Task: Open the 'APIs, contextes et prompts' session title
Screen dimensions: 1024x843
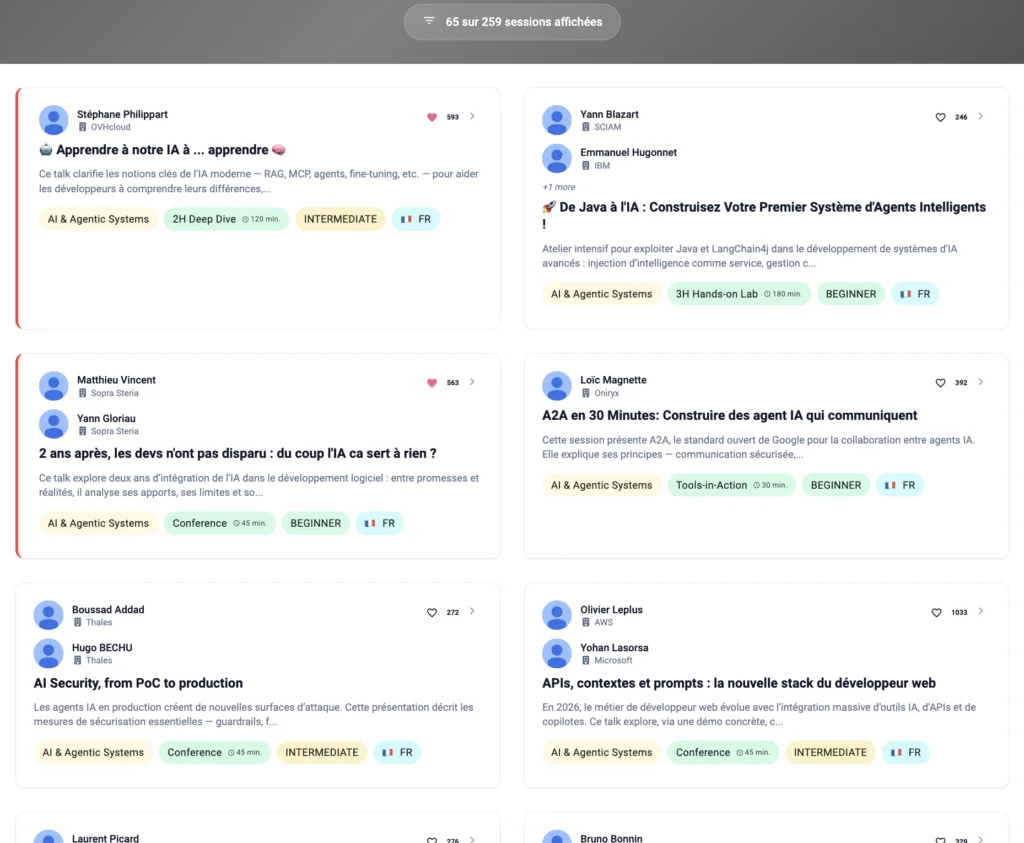Action: click(739, 683)
